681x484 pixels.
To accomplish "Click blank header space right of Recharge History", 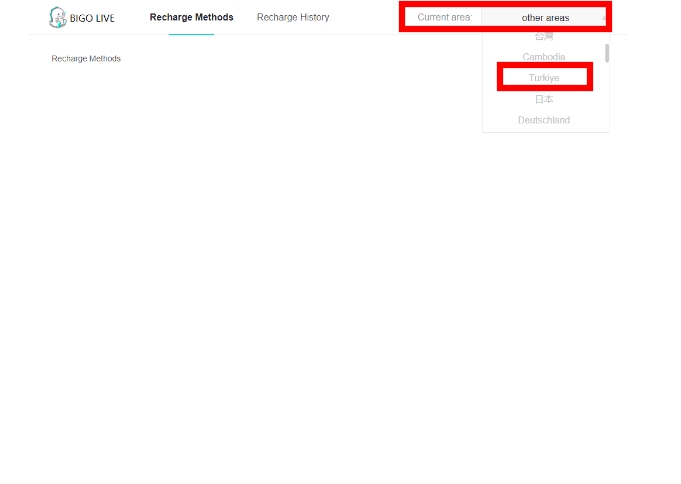I will click(x=365, y=17).
